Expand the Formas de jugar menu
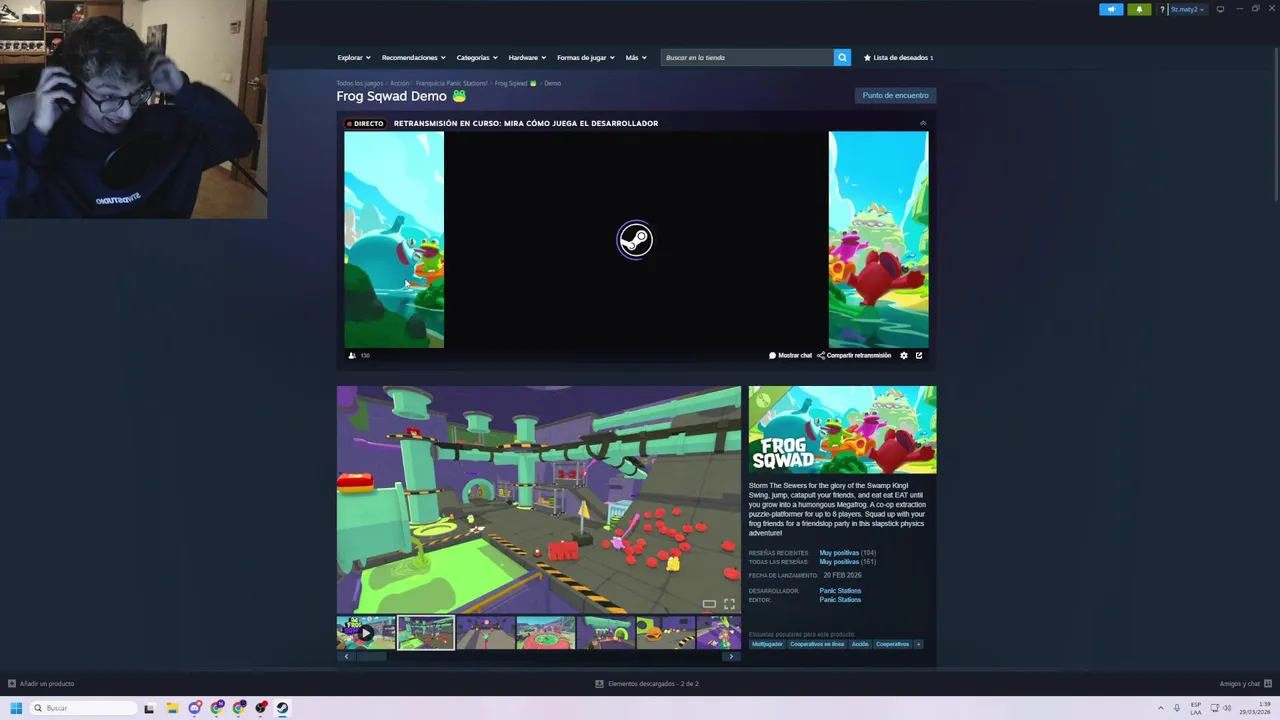The width and height of the screenshot is (1280, 720). [586, 57]
